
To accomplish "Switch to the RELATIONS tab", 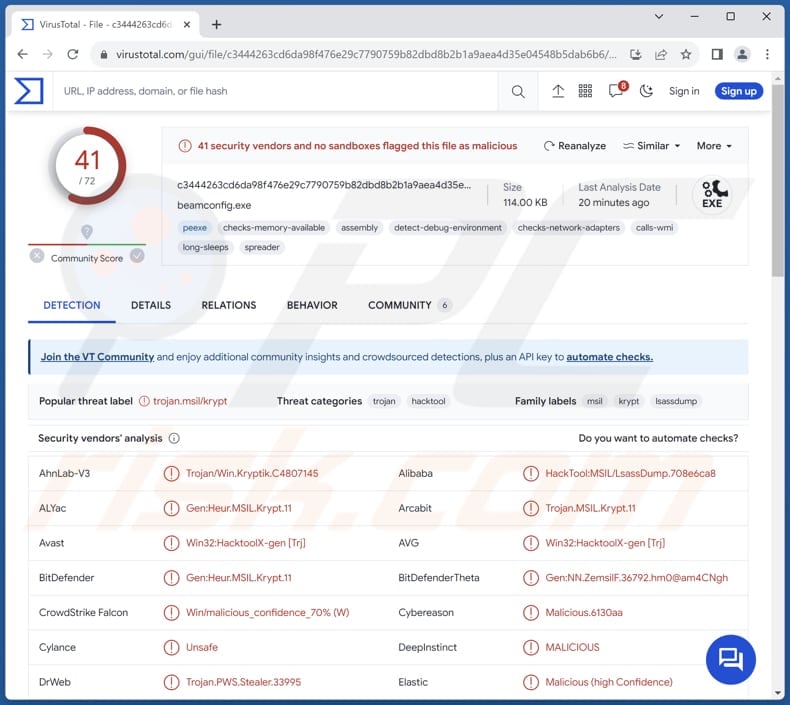I will tap(229, 305).
